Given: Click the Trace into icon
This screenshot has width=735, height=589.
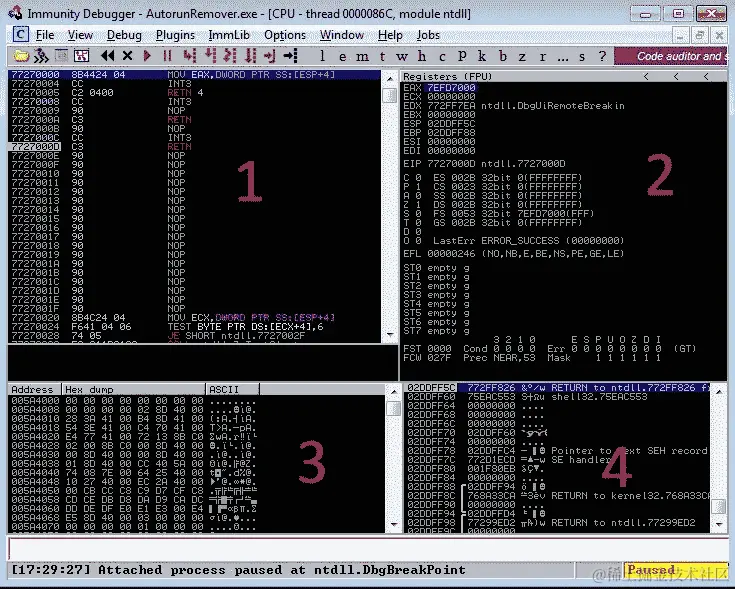Looking at the screenshot, I should (230, 56).
